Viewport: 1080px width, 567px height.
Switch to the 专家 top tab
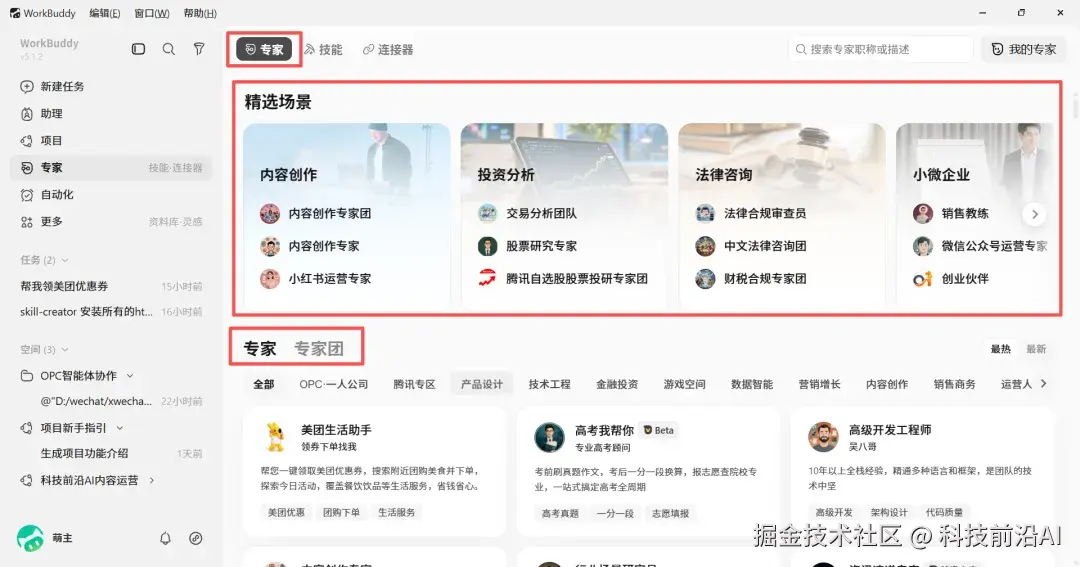pos(264,50)
